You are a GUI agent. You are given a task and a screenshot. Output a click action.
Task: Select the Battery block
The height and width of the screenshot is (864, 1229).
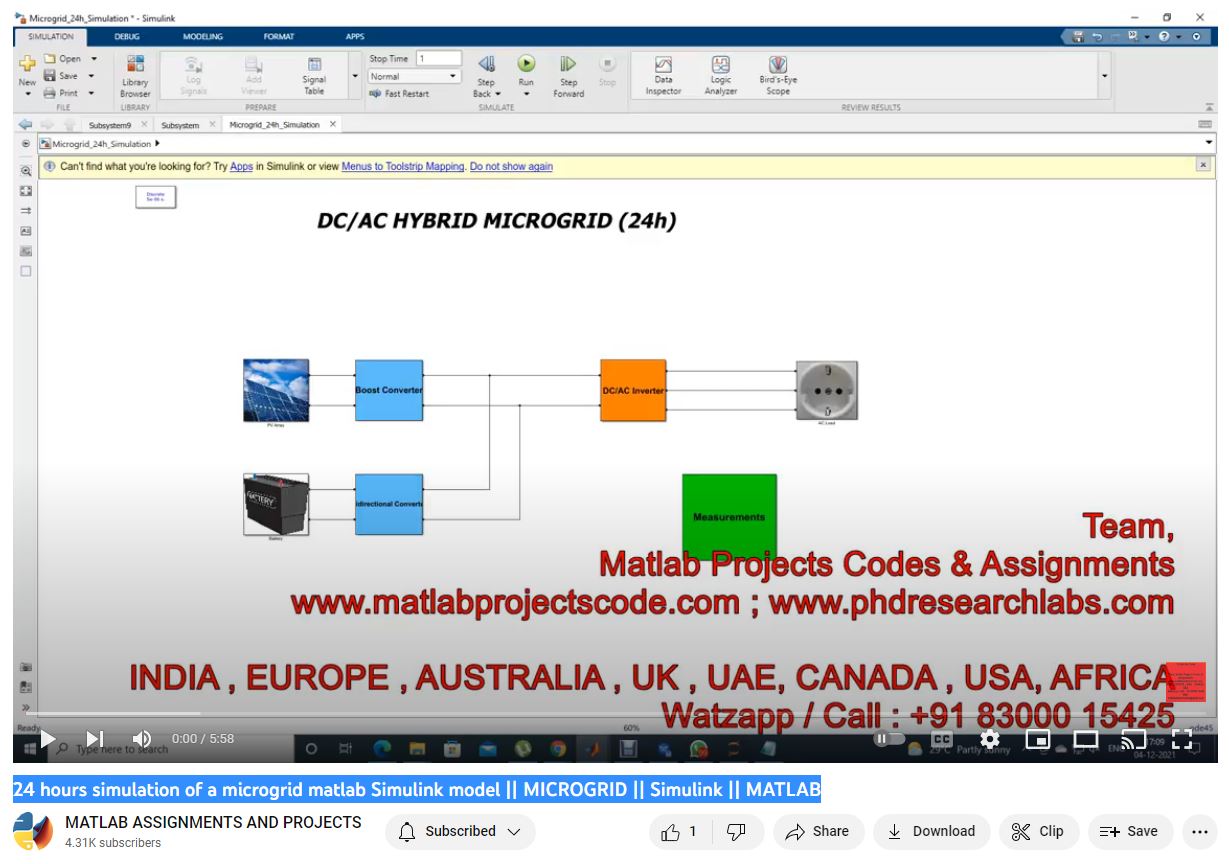(276, 504)
